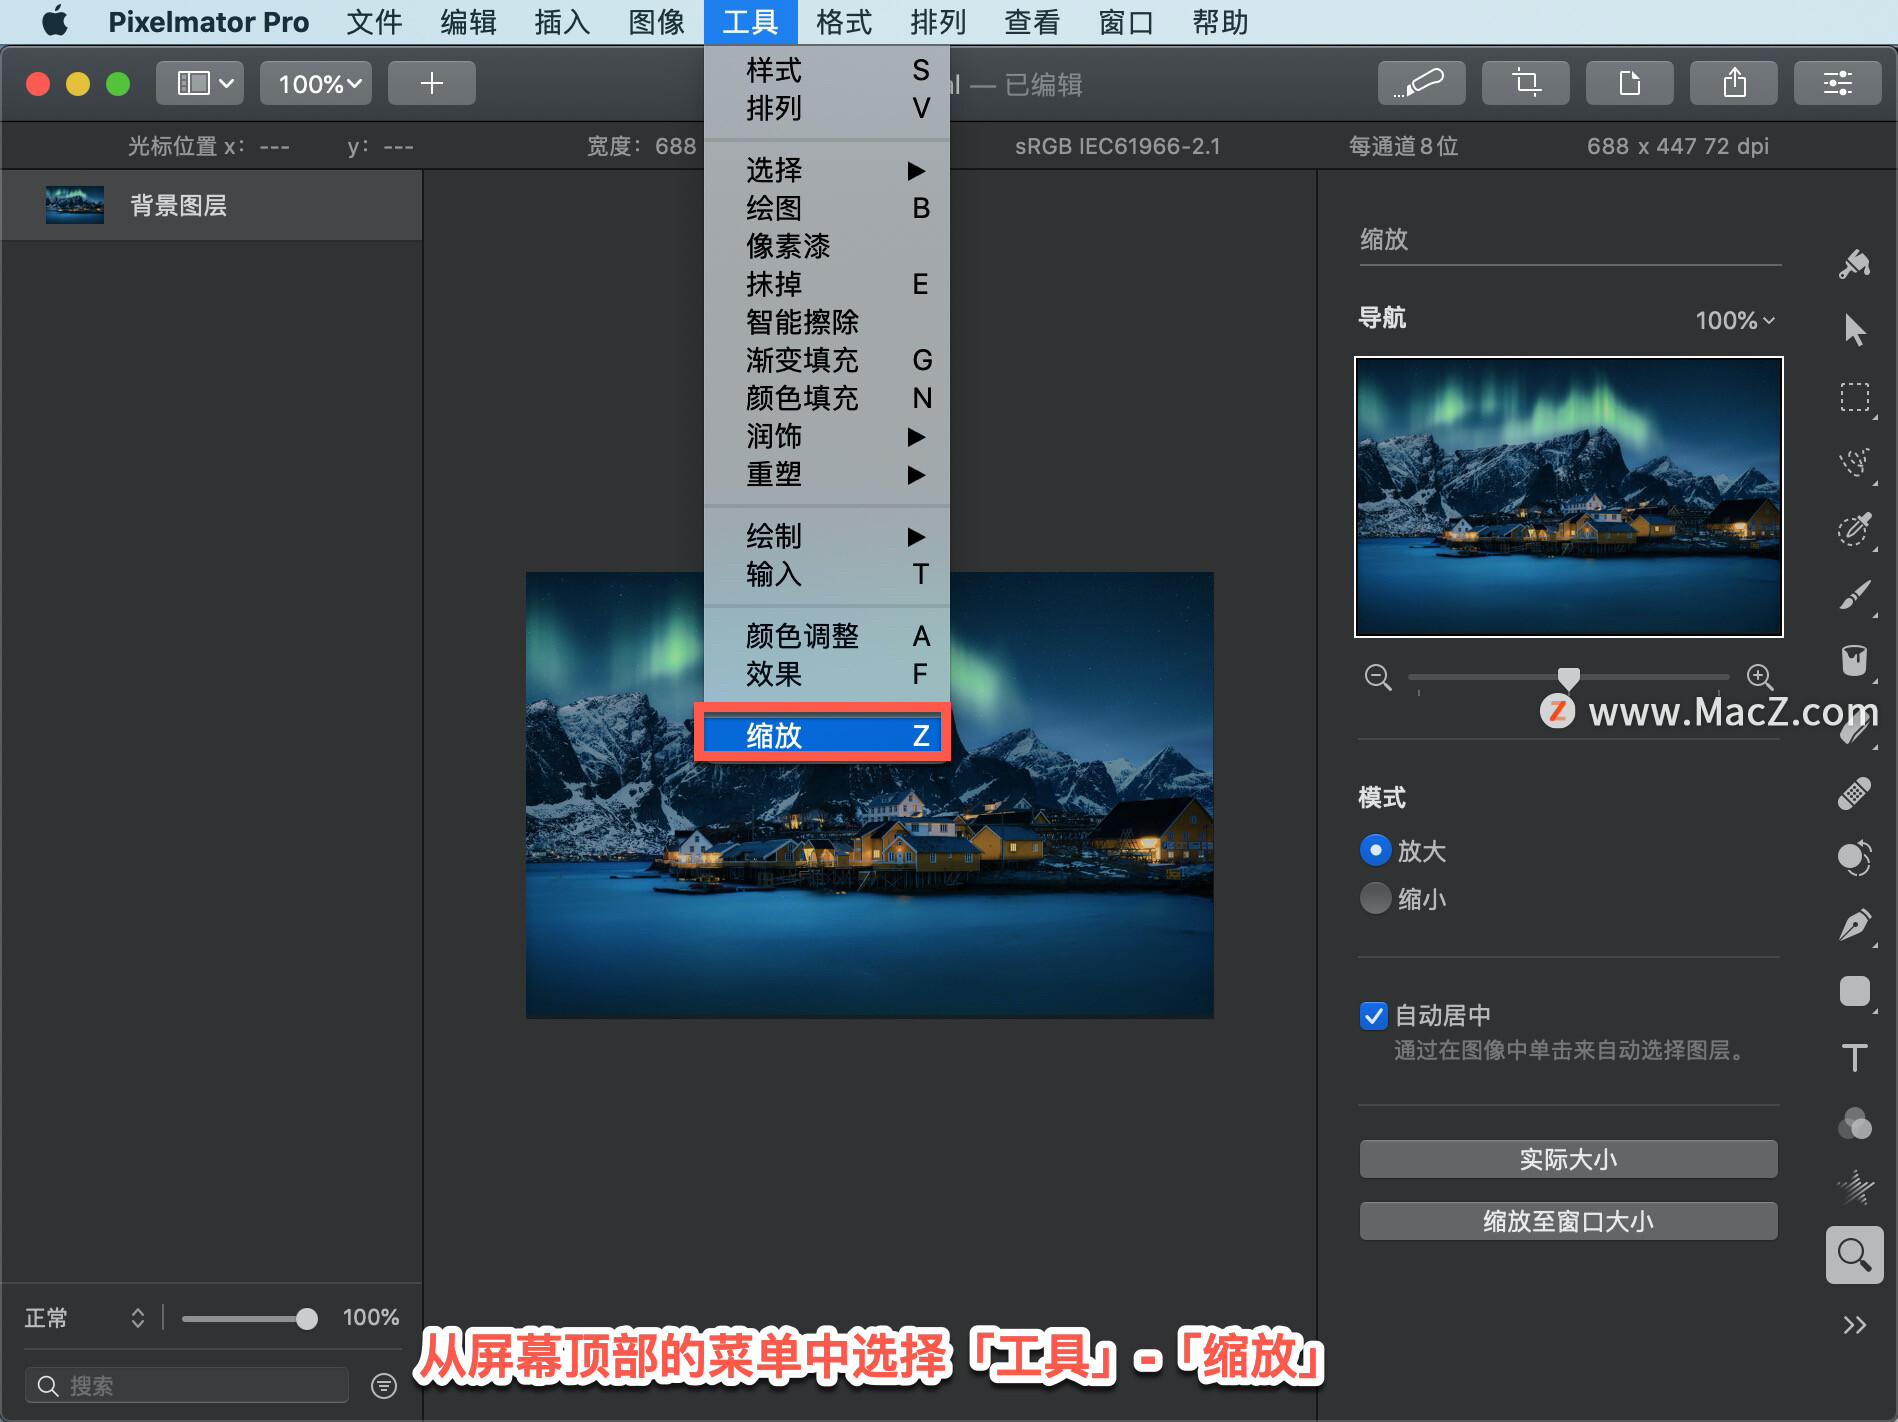Select the Style paint tool icon

pos(1854,264)
